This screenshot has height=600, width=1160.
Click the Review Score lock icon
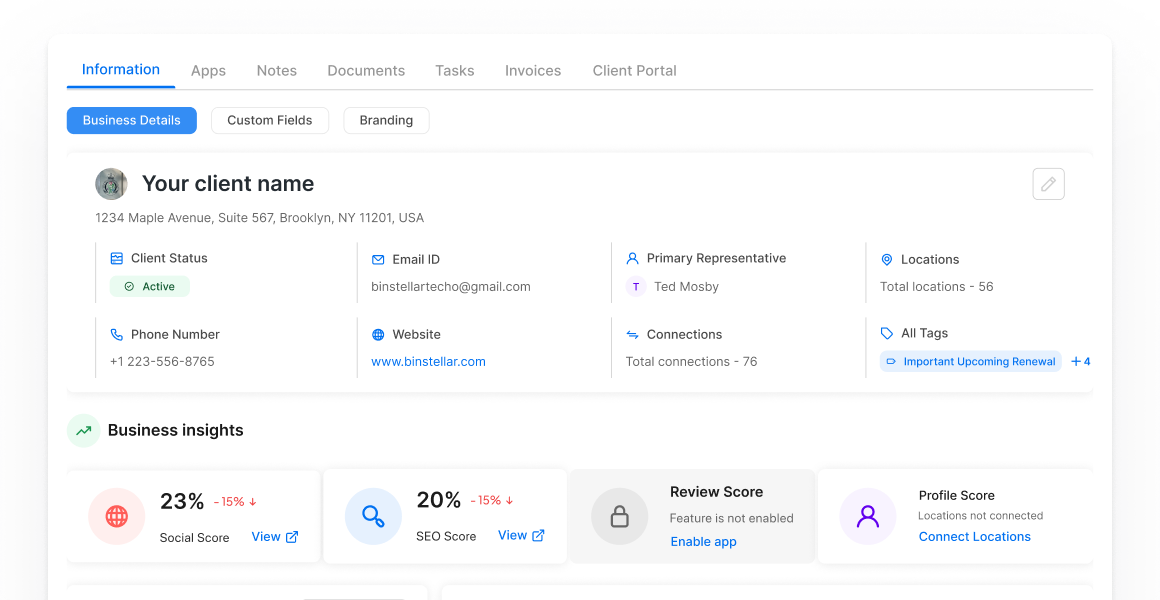click(620, 516)
